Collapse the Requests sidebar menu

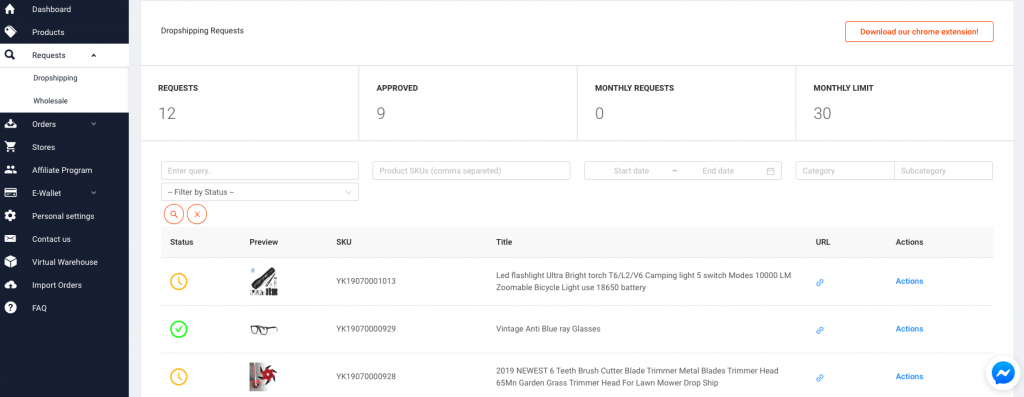(64, 56)
